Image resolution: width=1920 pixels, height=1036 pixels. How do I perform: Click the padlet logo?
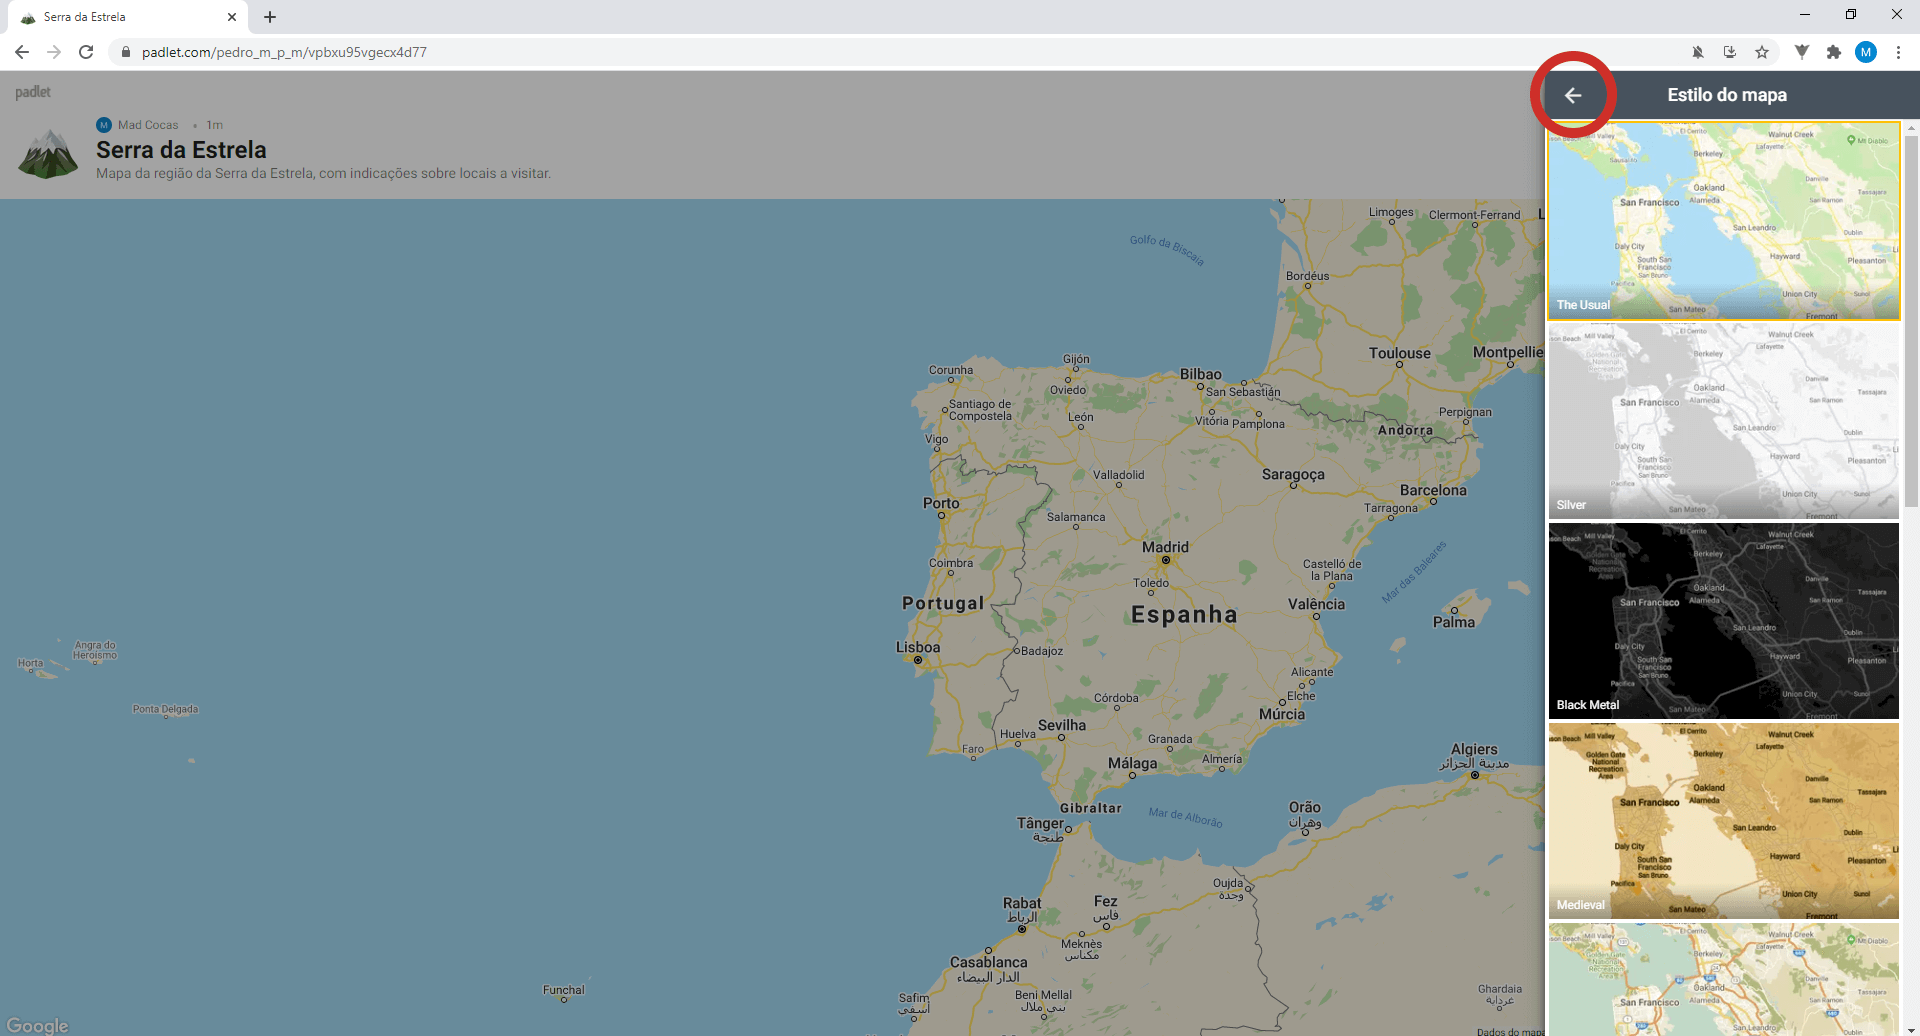pos(33,92)
